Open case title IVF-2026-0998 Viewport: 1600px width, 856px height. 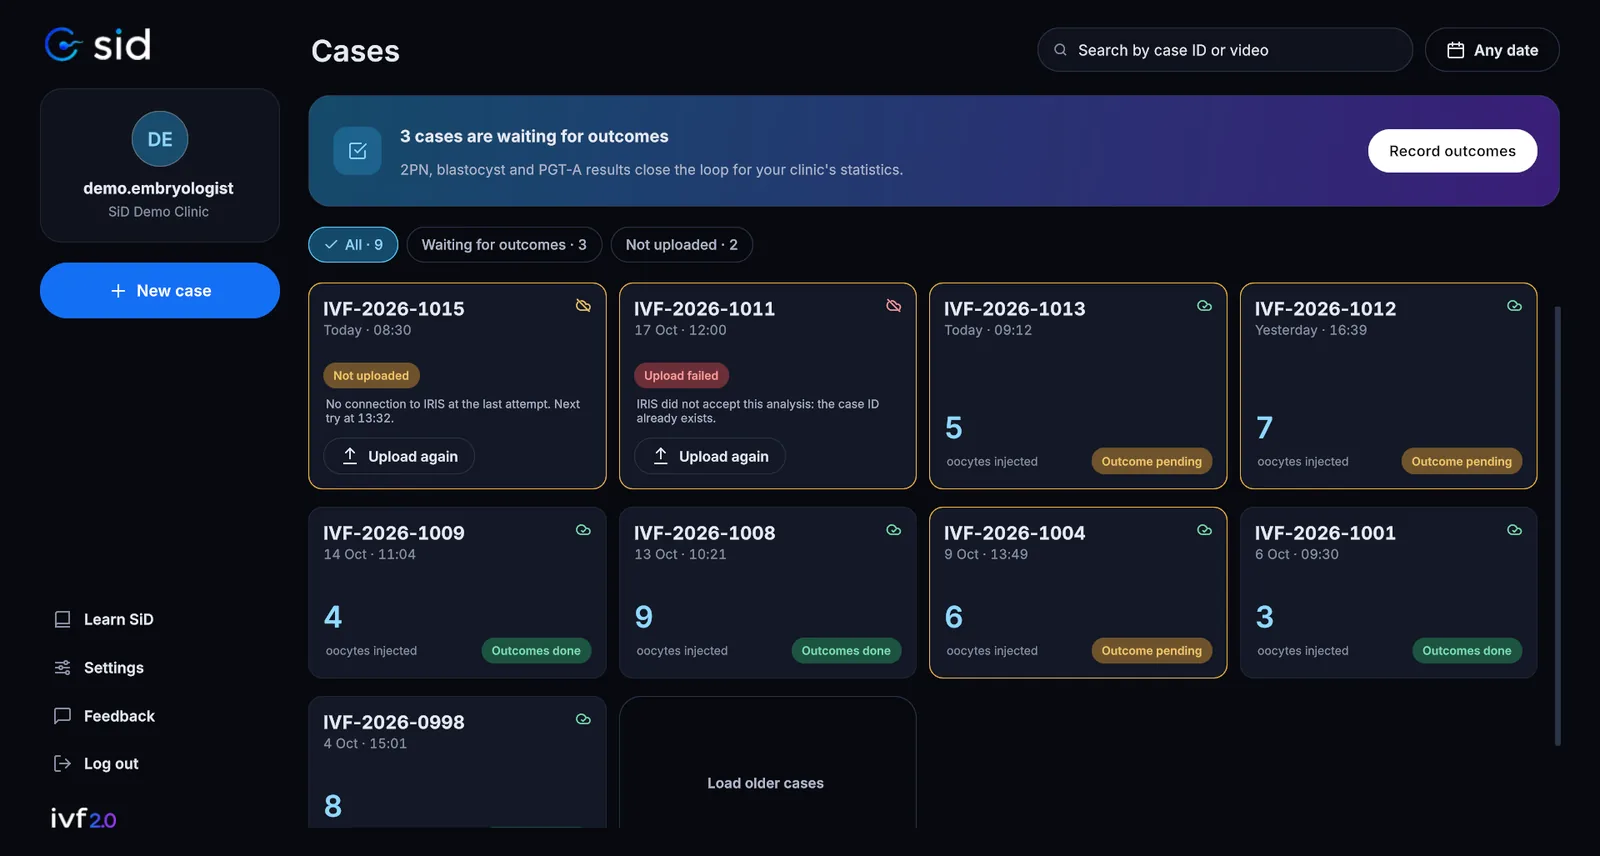(x=394, y=722)
